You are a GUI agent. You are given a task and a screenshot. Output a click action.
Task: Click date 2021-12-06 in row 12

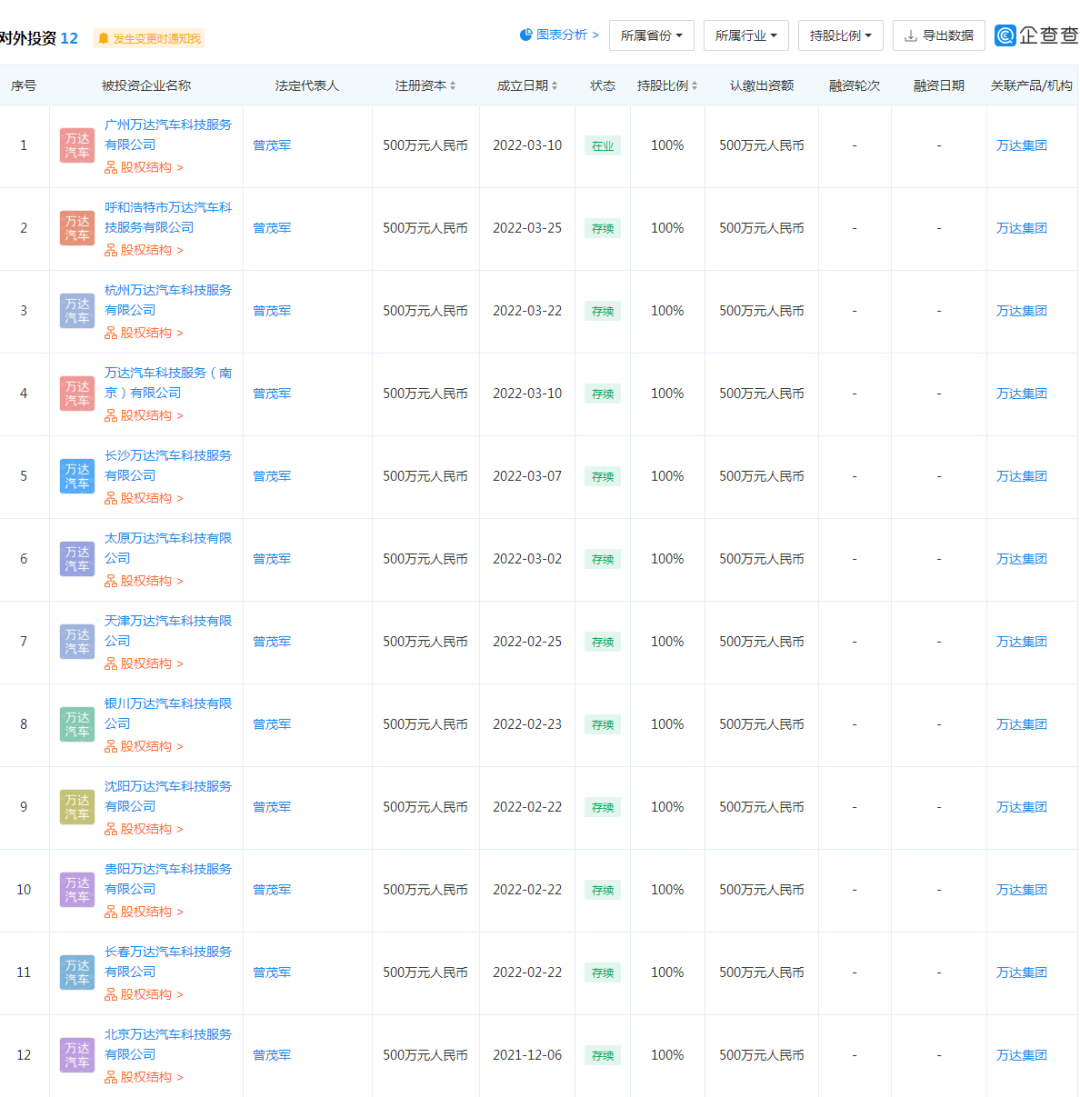click(x=527, y=1055)
